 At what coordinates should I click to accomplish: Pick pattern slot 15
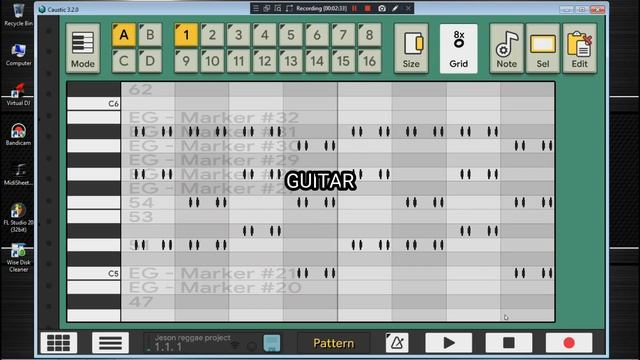click(343, 61)
